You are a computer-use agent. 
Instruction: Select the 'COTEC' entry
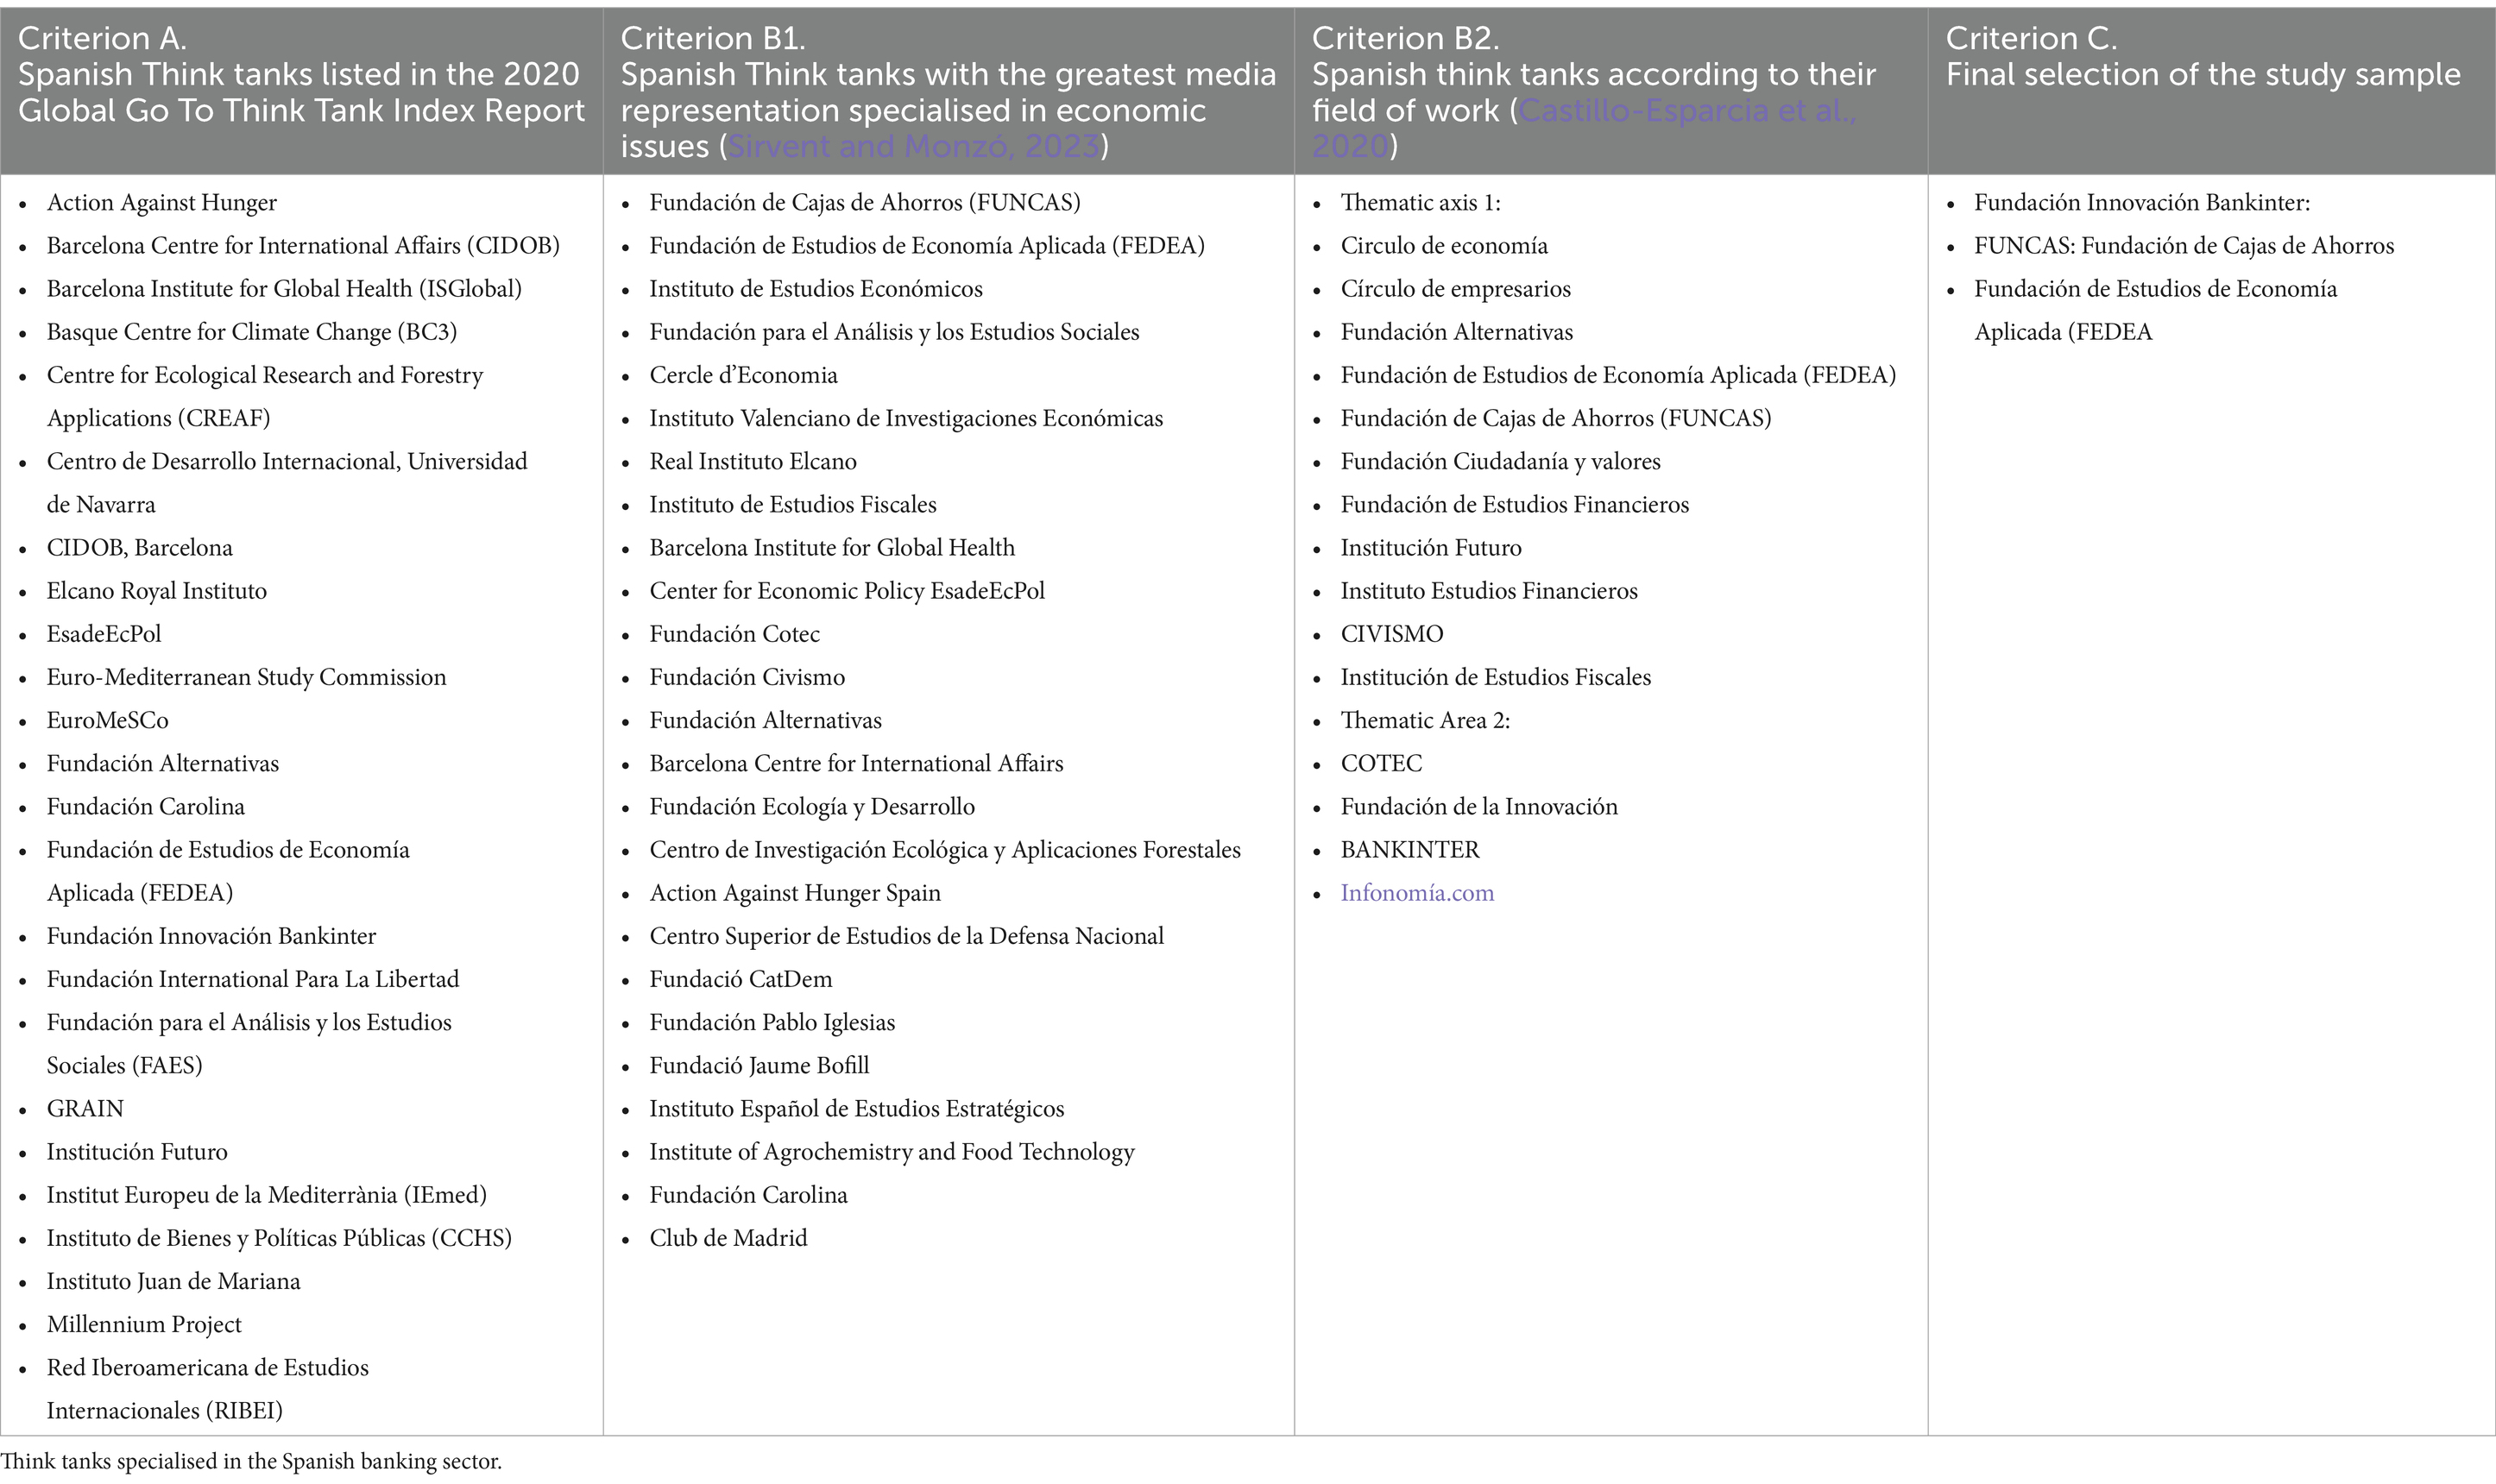[1381, 764]
